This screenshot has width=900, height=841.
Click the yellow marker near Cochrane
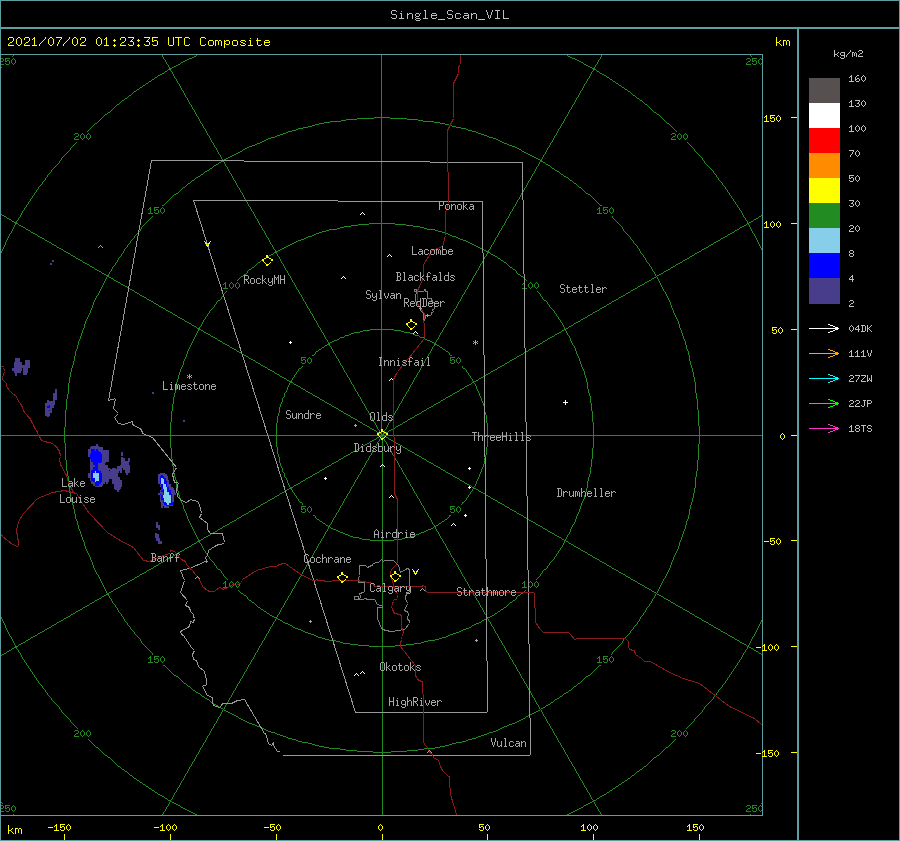(343, 578)
